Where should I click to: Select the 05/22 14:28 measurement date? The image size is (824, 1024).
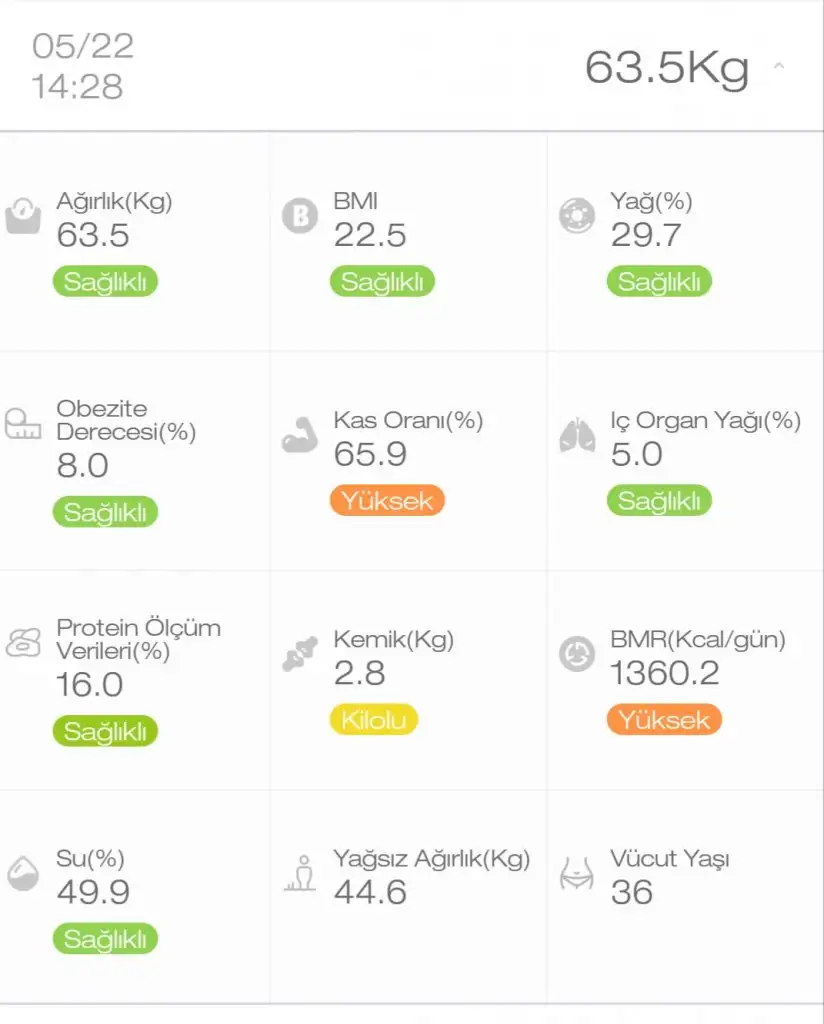(82, 66)
